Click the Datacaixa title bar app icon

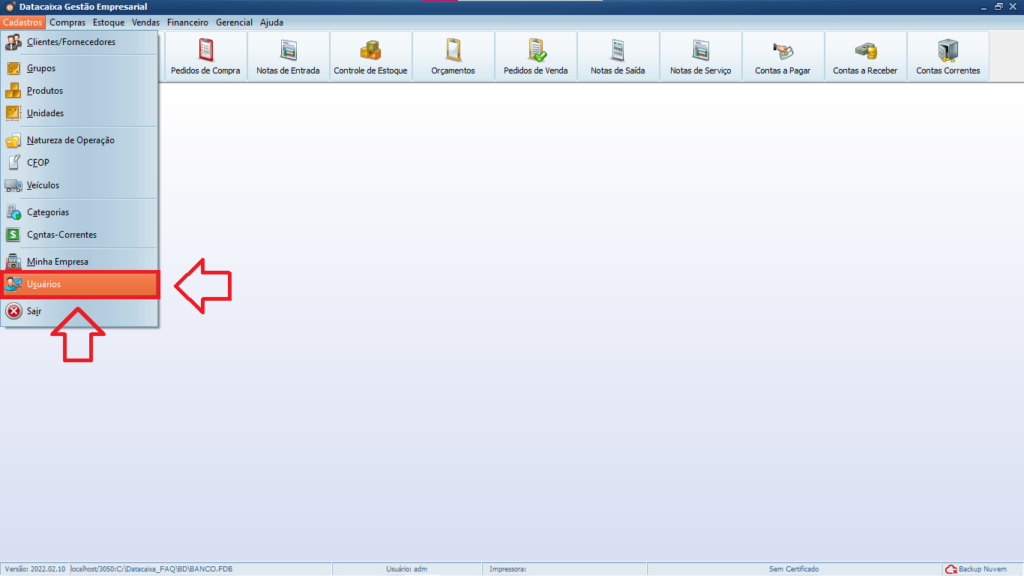(10, 7)
